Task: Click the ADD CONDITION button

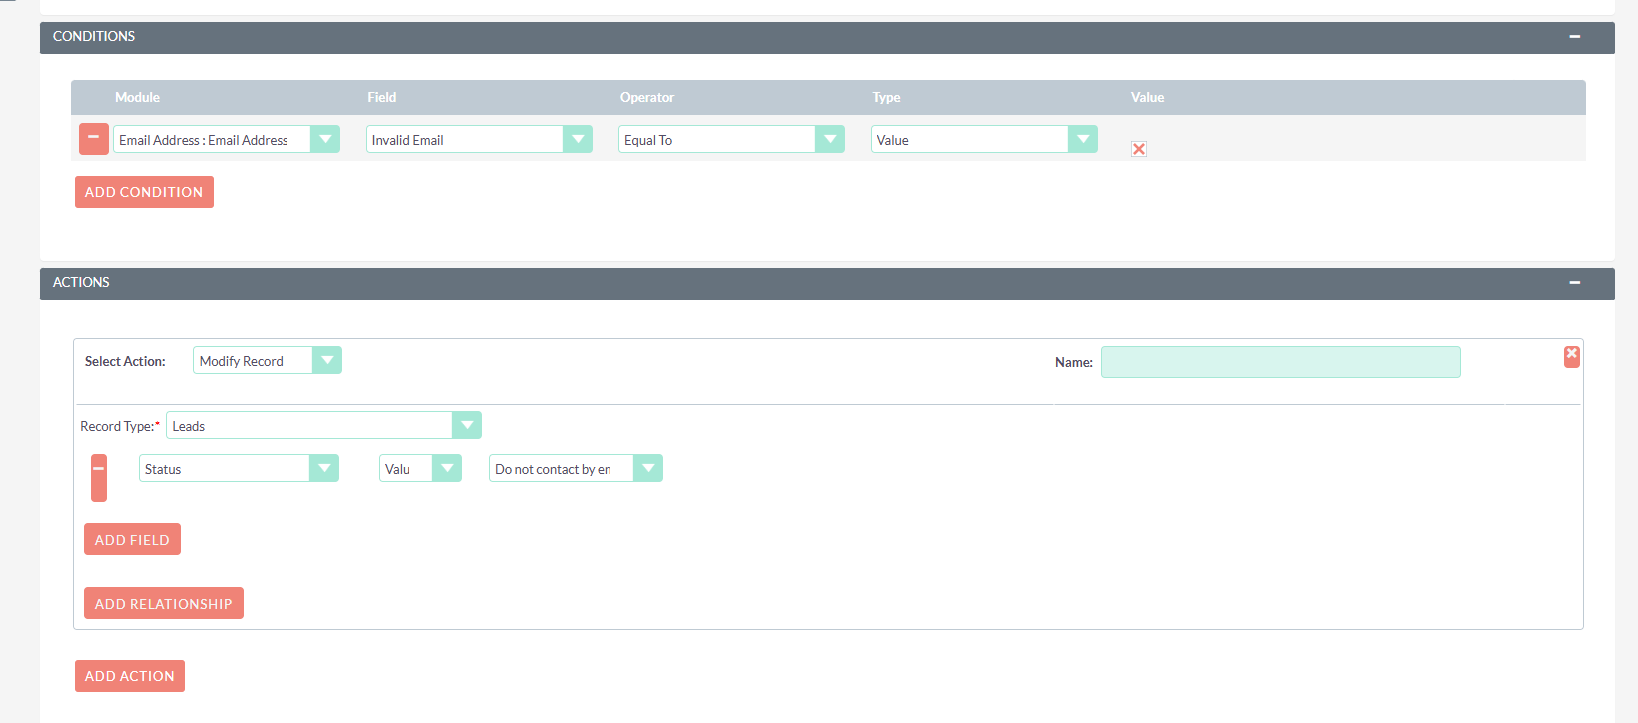Action: [x=144, y=192]
